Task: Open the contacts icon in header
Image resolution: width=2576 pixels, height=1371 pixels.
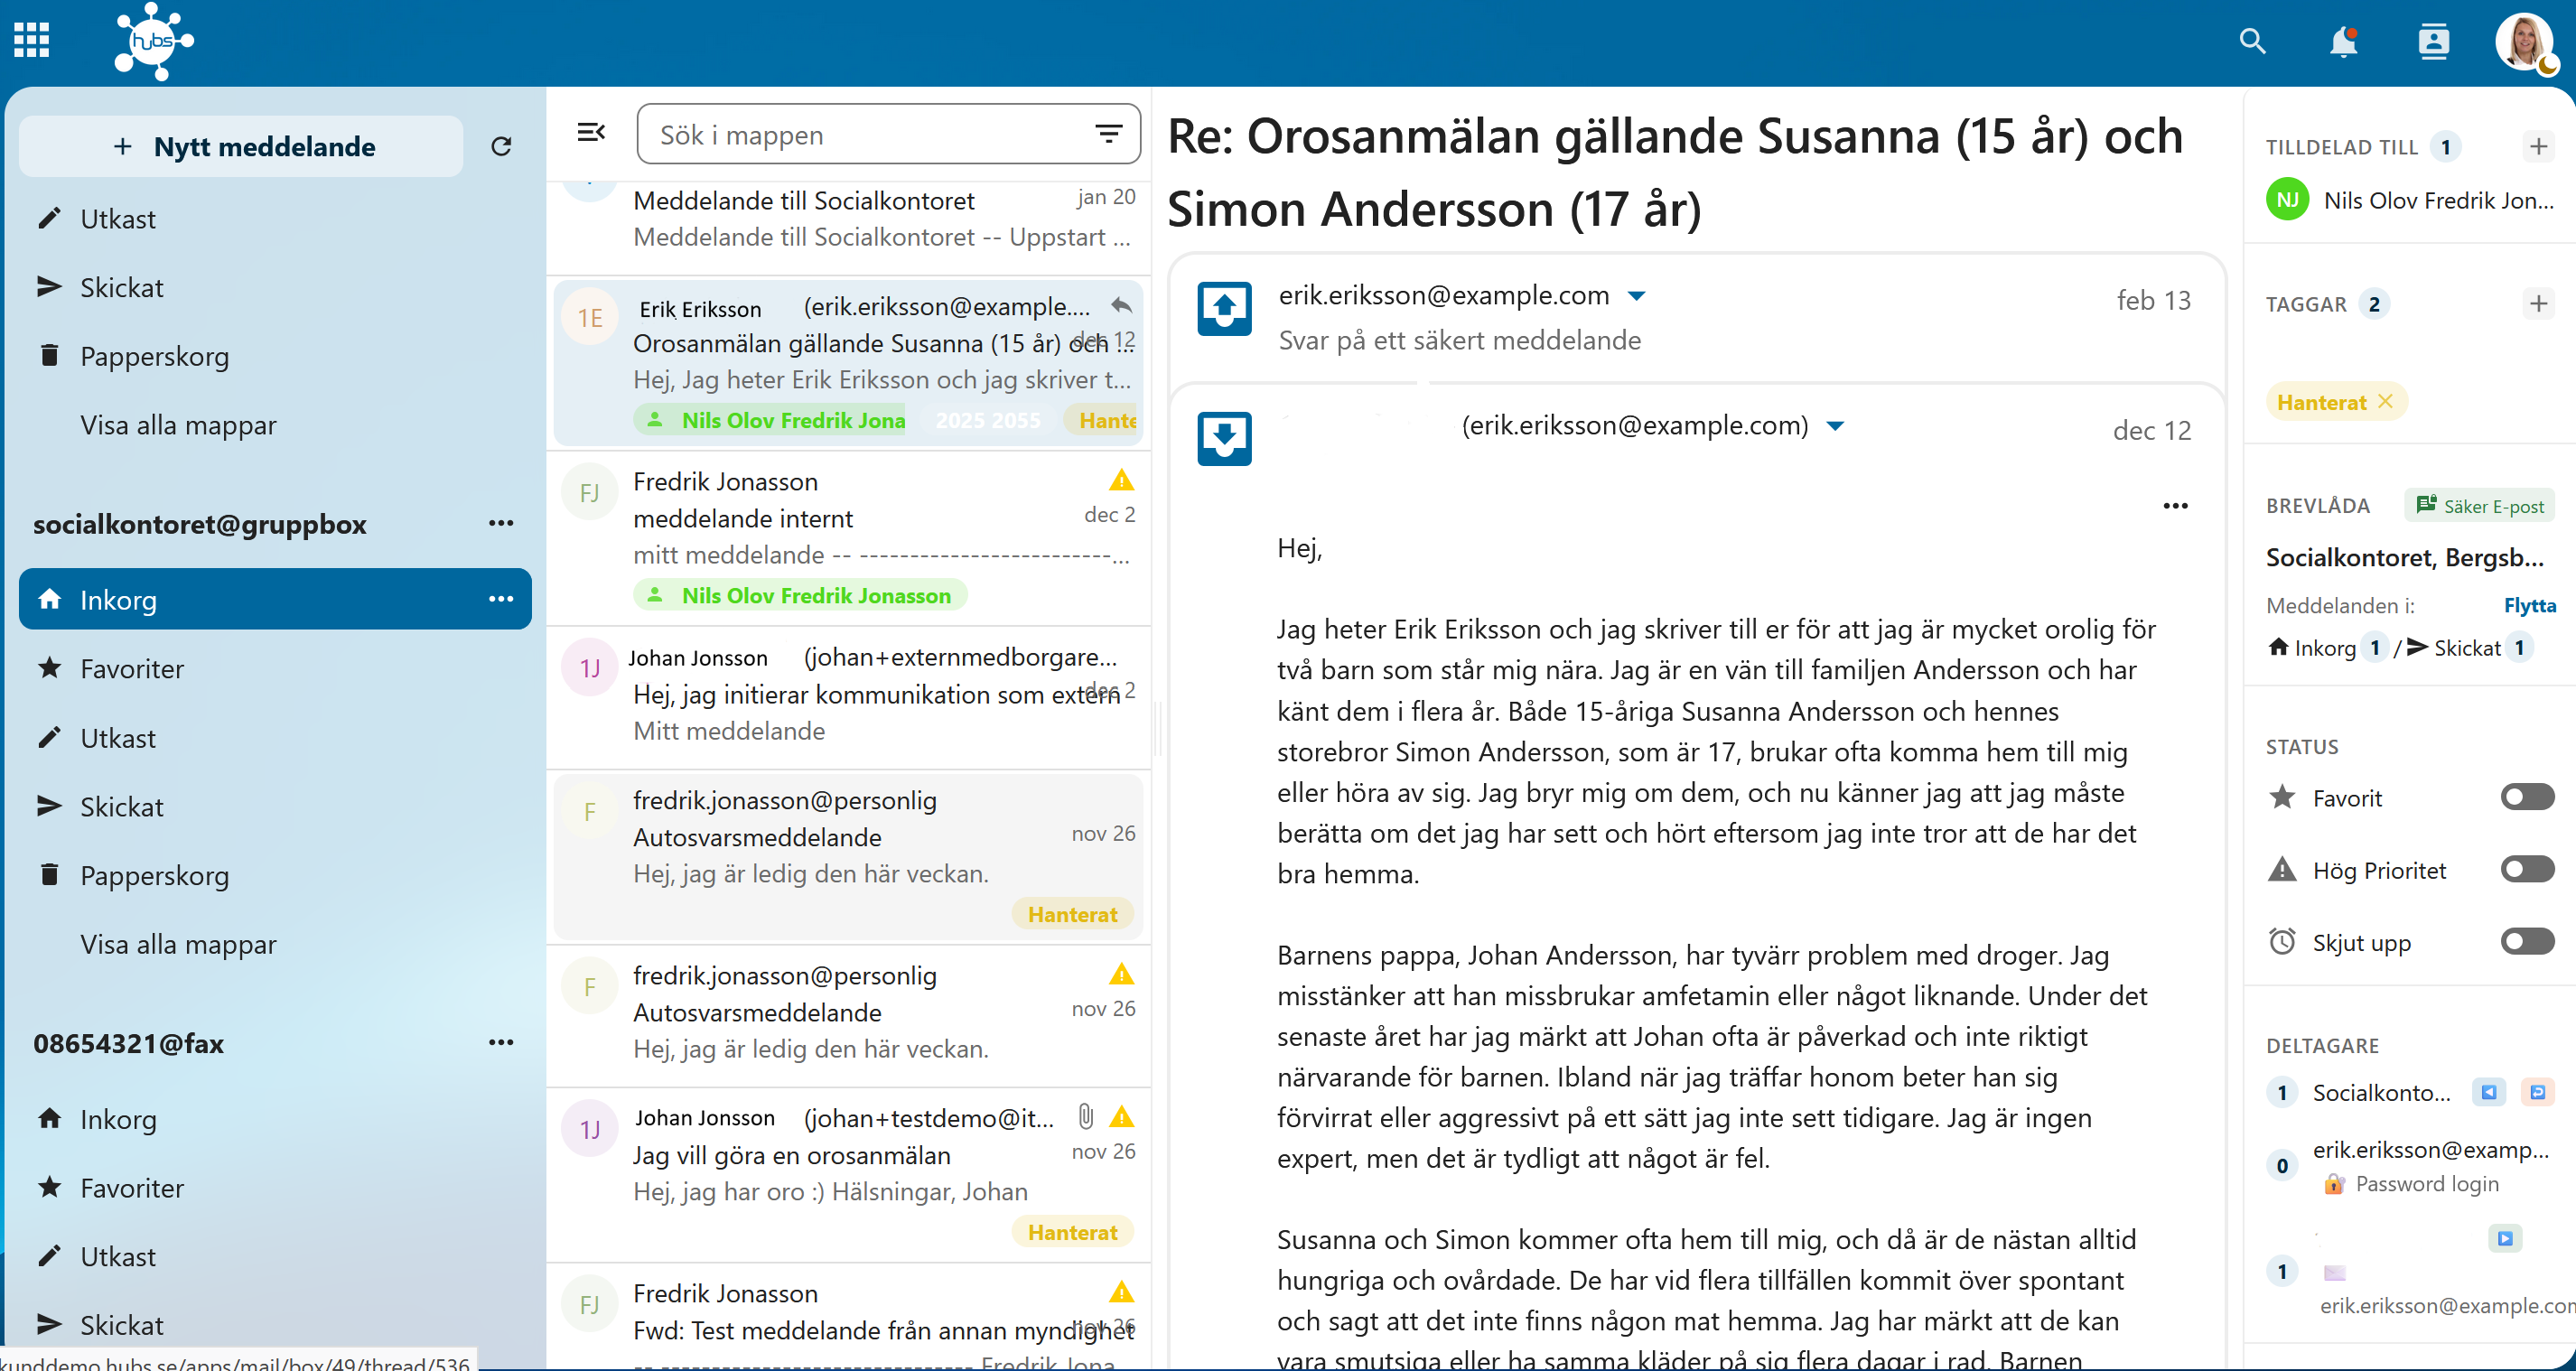Action: [x=2433, y=41]
